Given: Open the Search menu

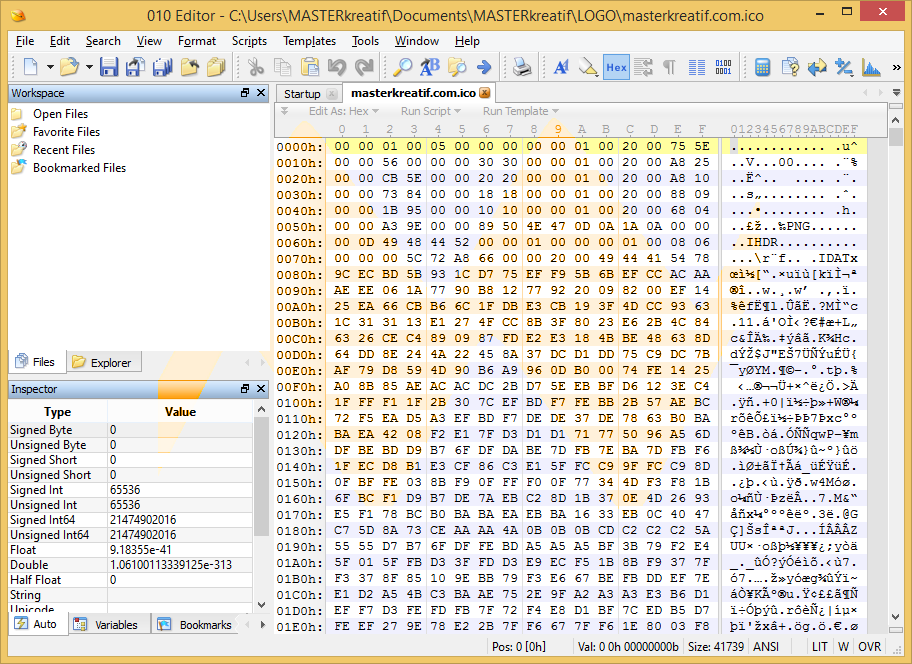Looking at the screenshot, I should (x=103, y=41).
